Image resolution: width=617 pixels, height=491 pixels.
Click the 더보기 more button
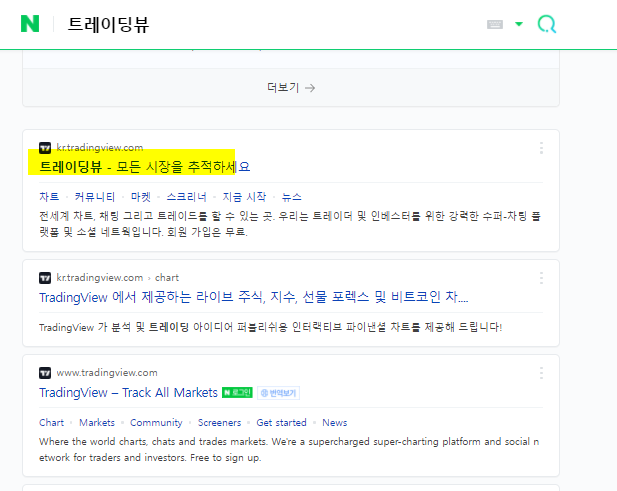coord(291,87)
